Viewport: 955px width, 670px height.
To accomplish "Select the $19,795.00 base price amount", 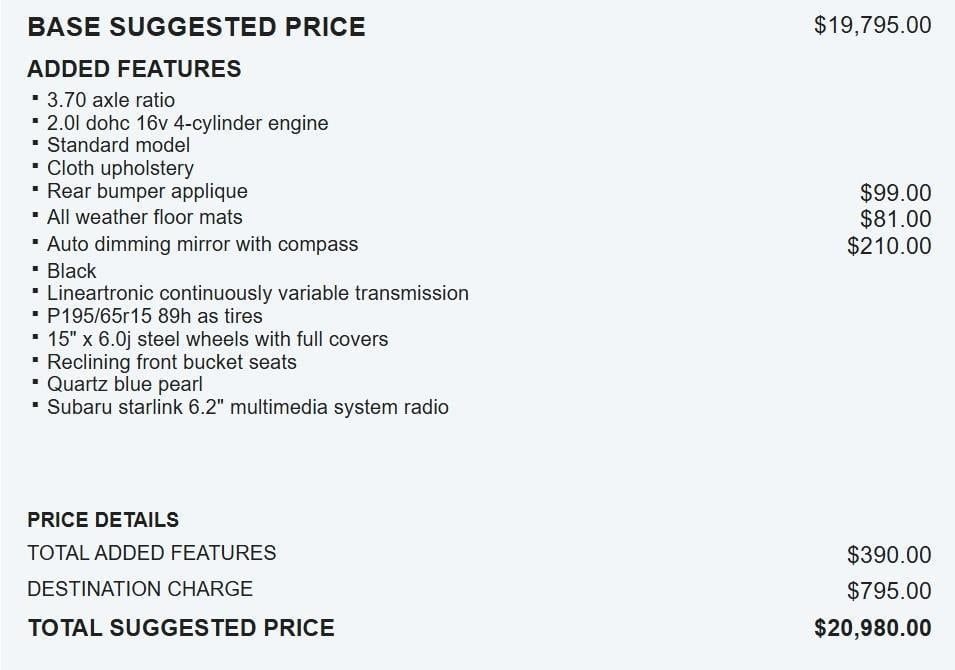I will (872, 25).
